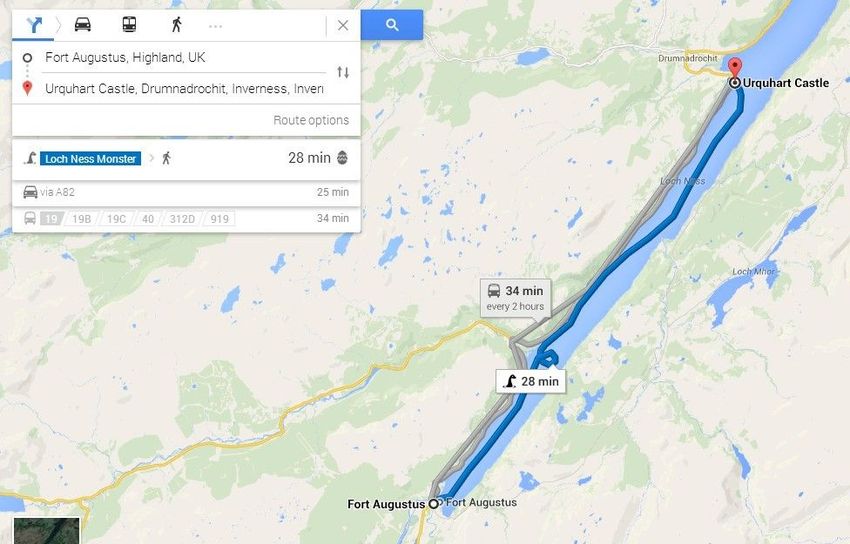Viewport: 850px width, 544px height.
Task: Click the Fort Augustus origin marker
Action: [433, 504]
